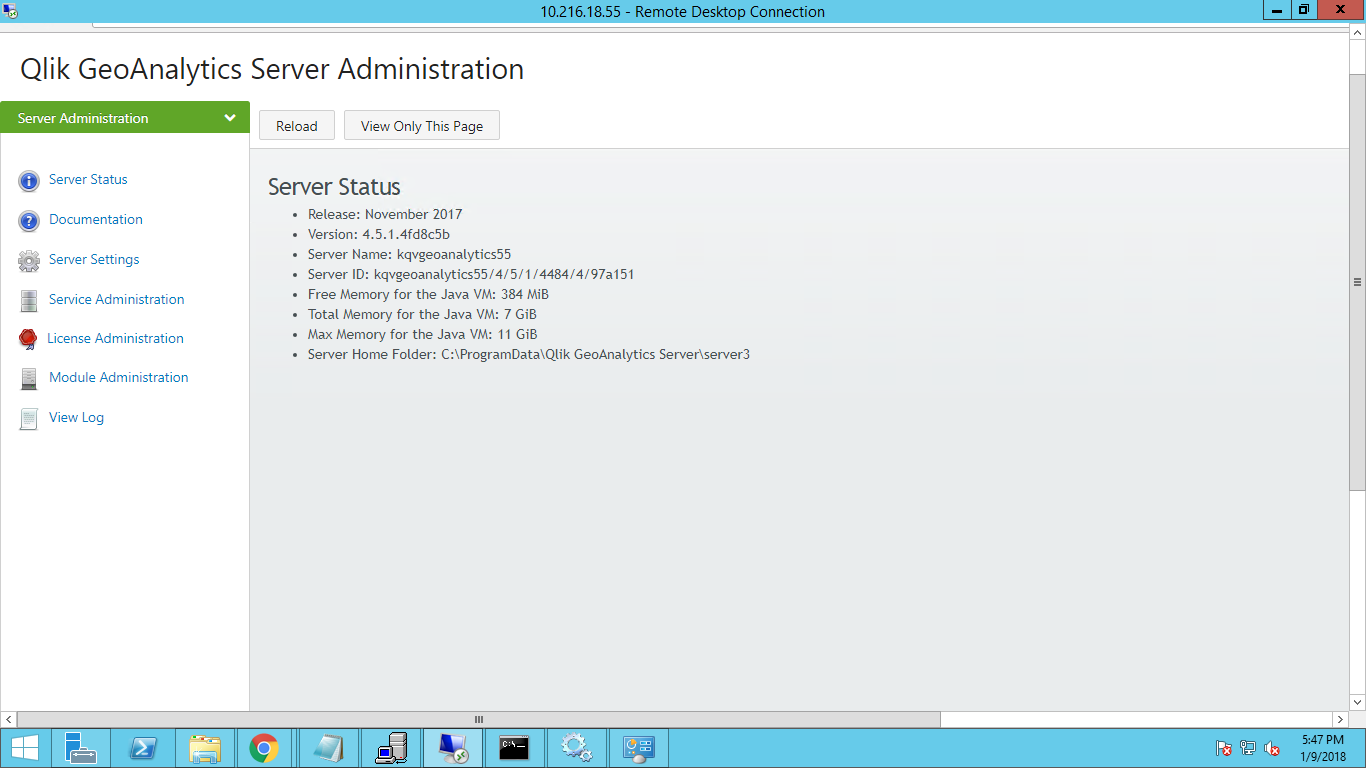Collapse the Server Administration menu chevron
Screen dimensions: 1366x768
click(230, 118)
